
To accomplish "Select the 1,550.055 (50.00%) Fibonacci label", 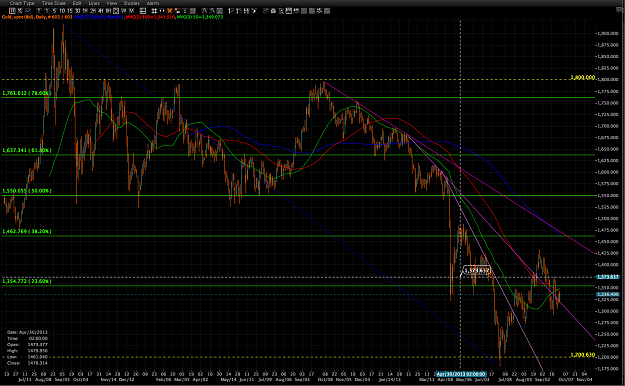I will tap(27, 191).
